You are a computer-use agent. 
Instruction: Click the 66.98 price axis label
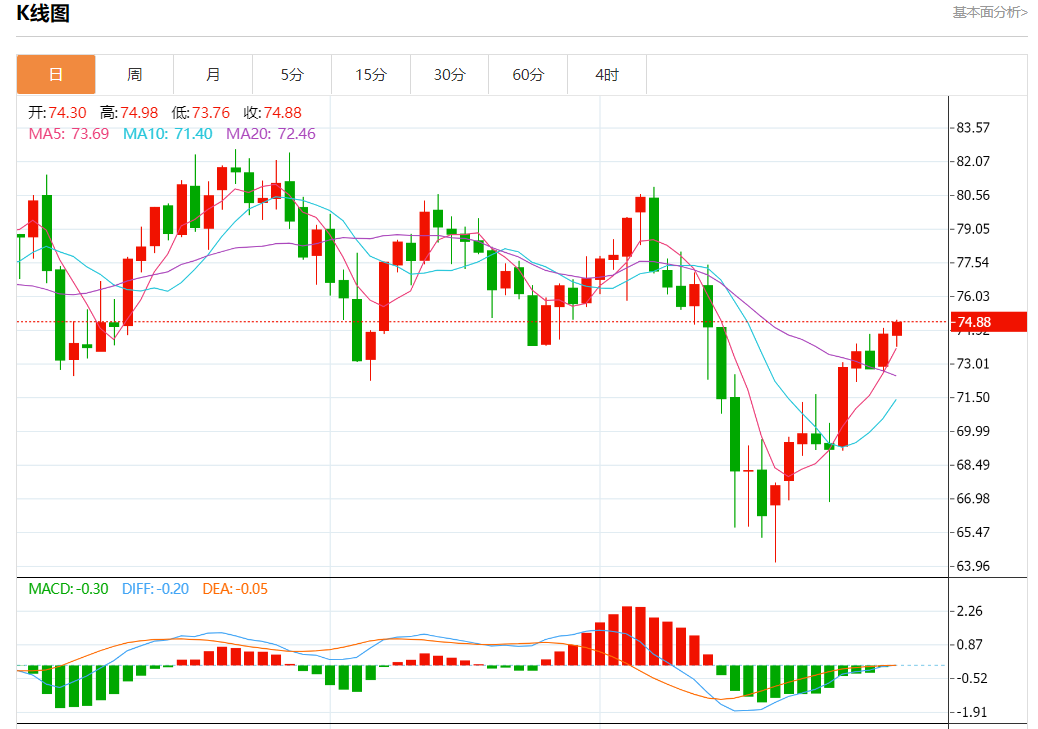tap(973, 499)
